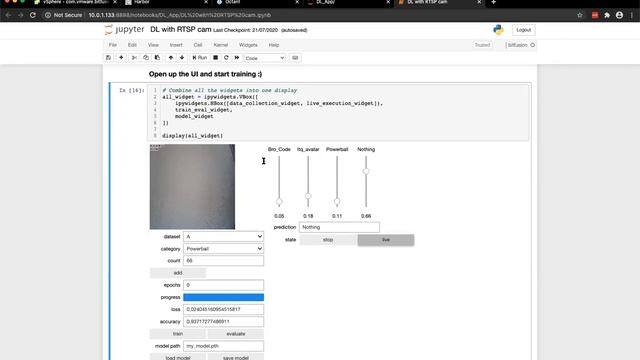Viewport: 640px width, 360px height.
Task: Interrupt the kernel with the stop icon
Action: point(216,58)
